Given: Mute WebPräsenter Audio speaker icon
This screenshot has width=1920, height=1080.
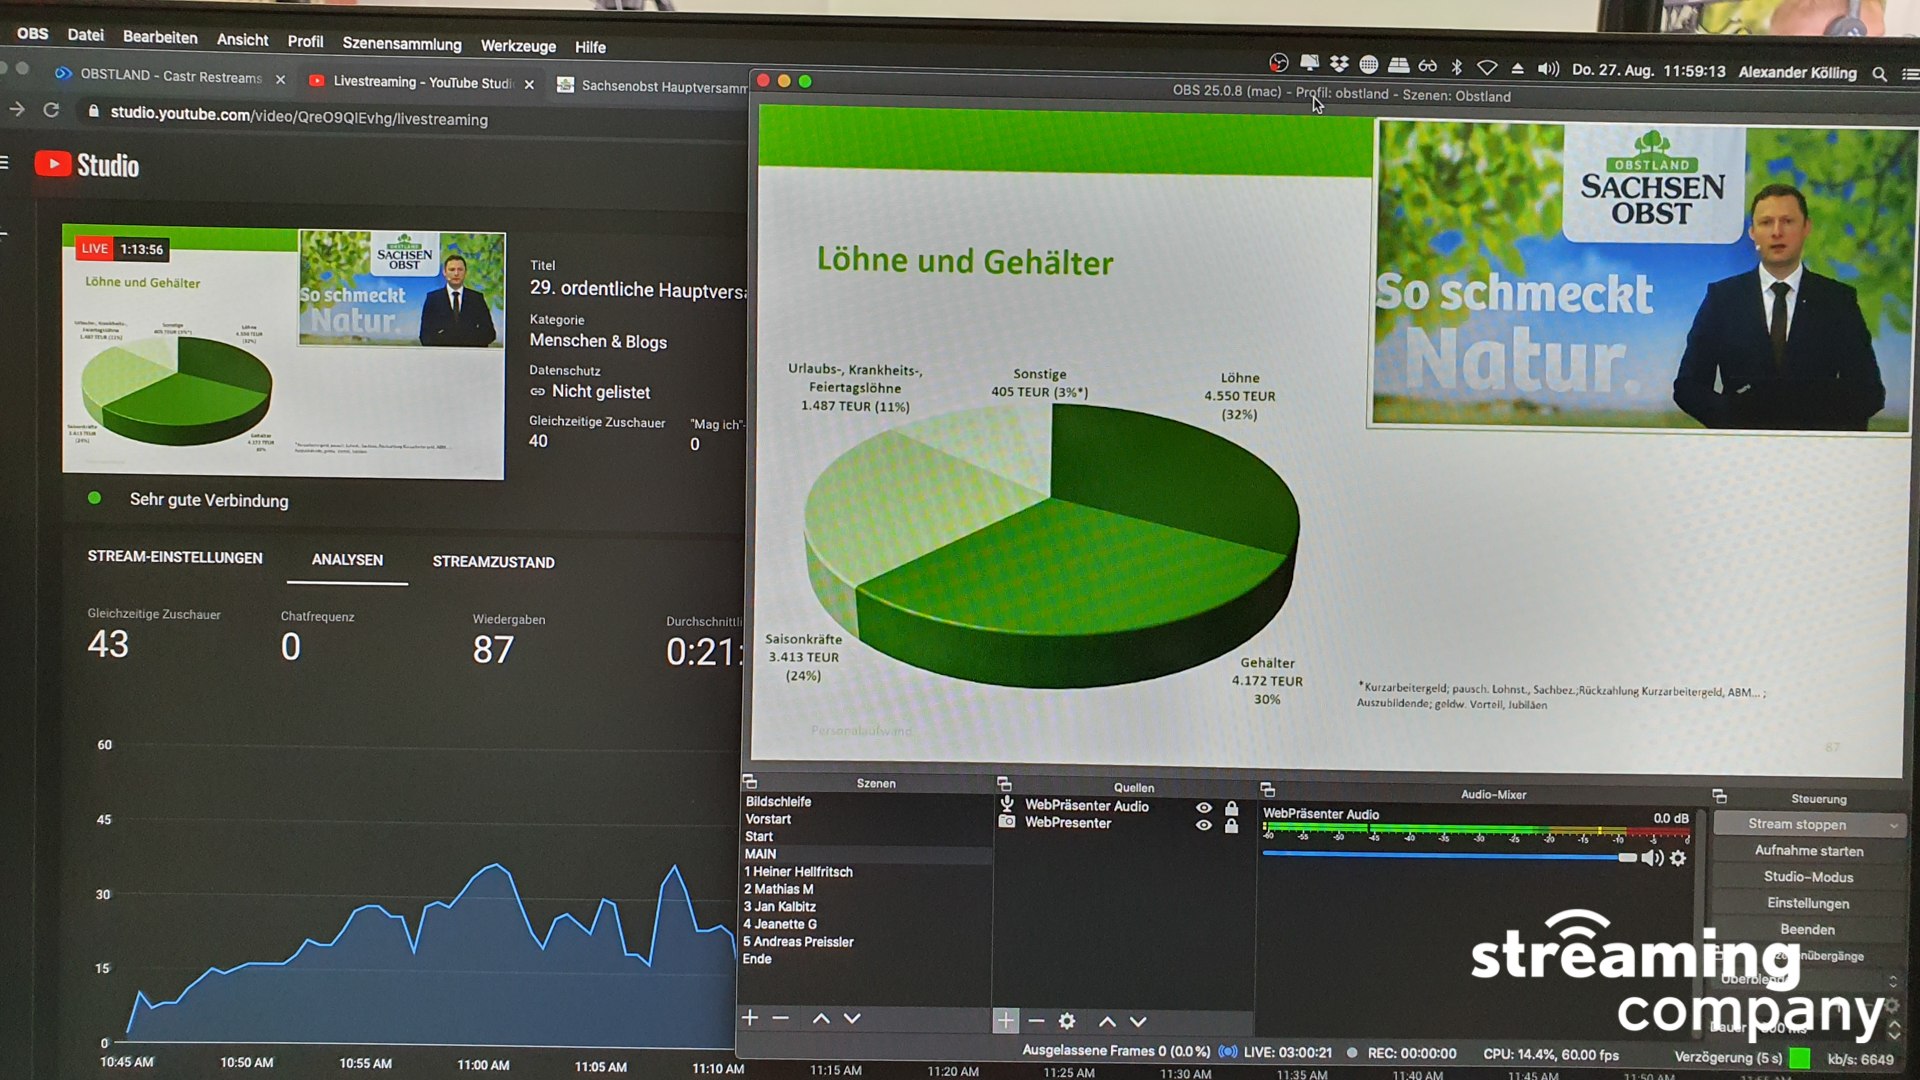Looking at the screenshot, I should pos(1652,858).
